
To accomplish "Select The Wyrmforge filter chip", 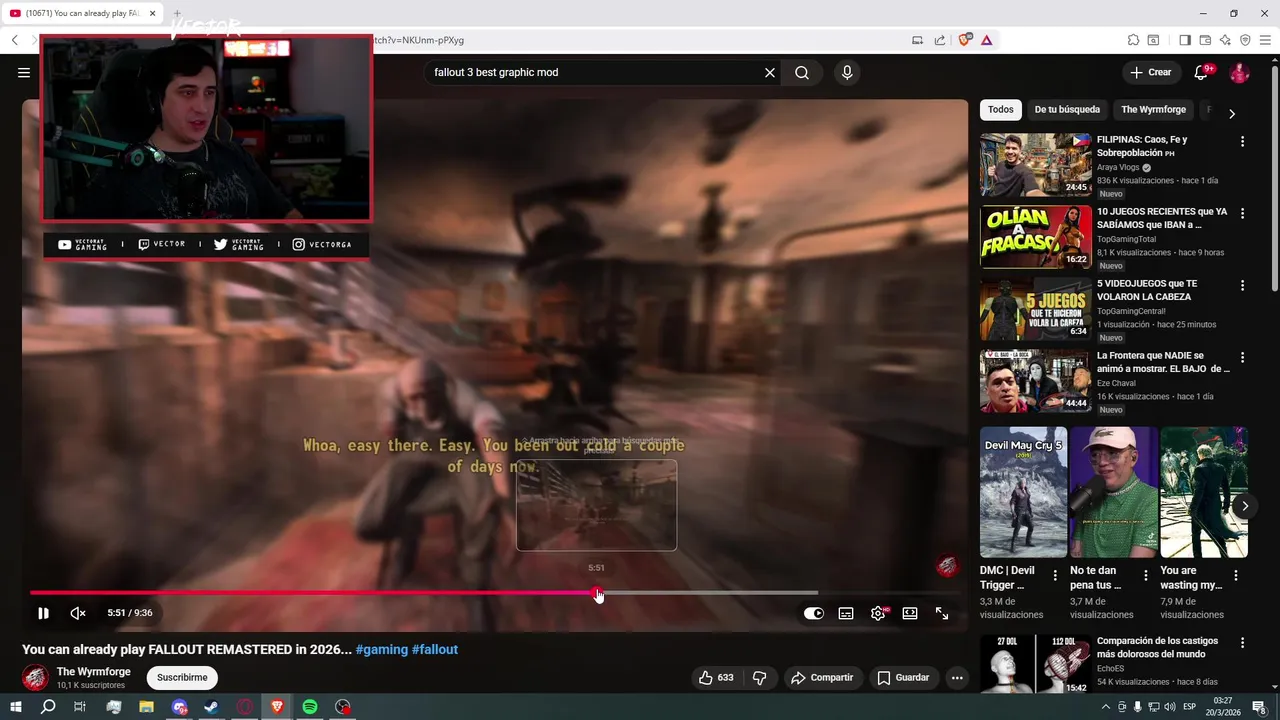I will click(1153, 109).
